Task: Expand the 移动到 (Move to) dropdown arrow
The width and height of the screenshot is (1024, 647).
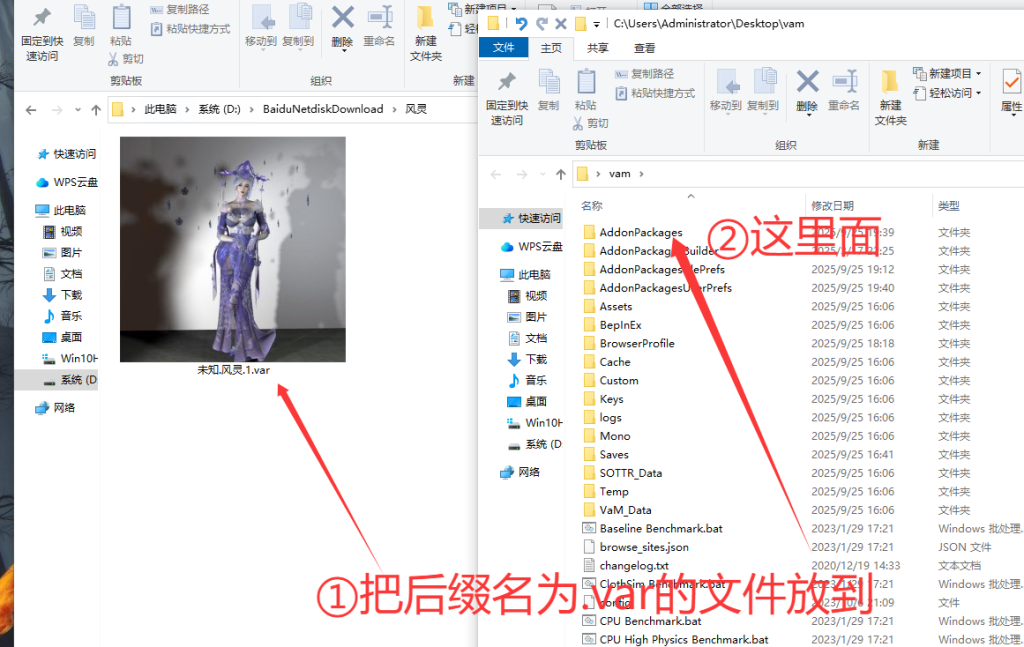Action: click(x=727, y=114)
